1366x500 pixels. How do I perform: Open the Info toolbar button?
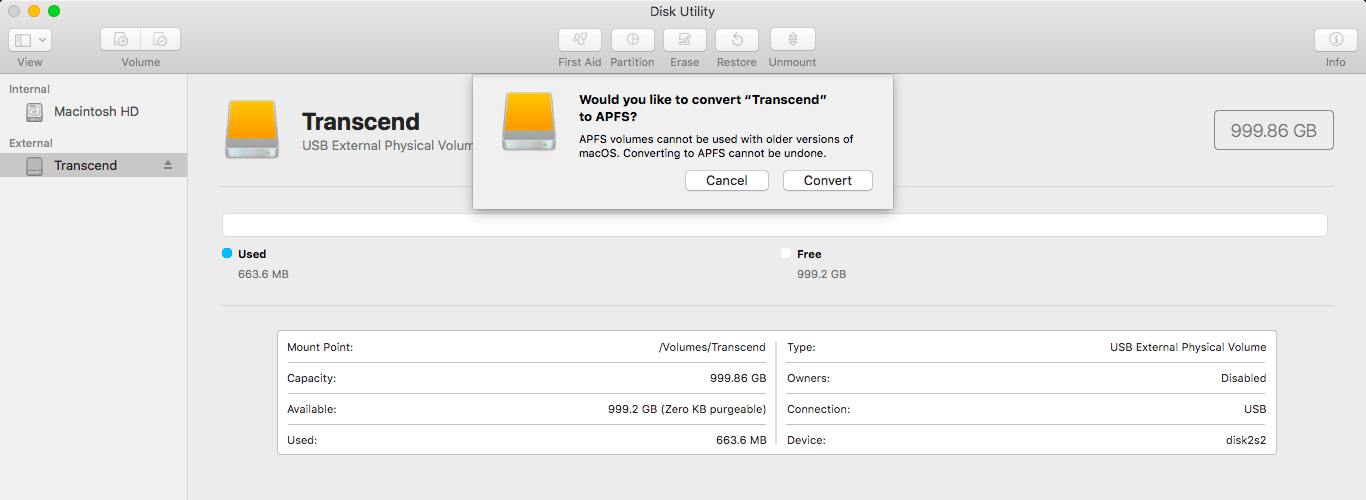[x=1336, y=40]
